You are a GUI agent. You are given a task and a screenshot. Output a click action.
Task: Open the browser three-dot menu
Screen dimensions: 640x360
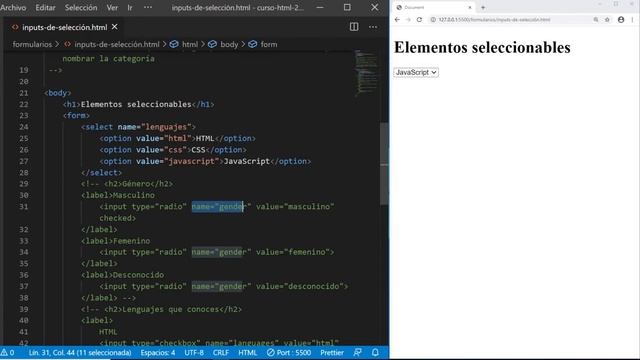tap(632, 20)
